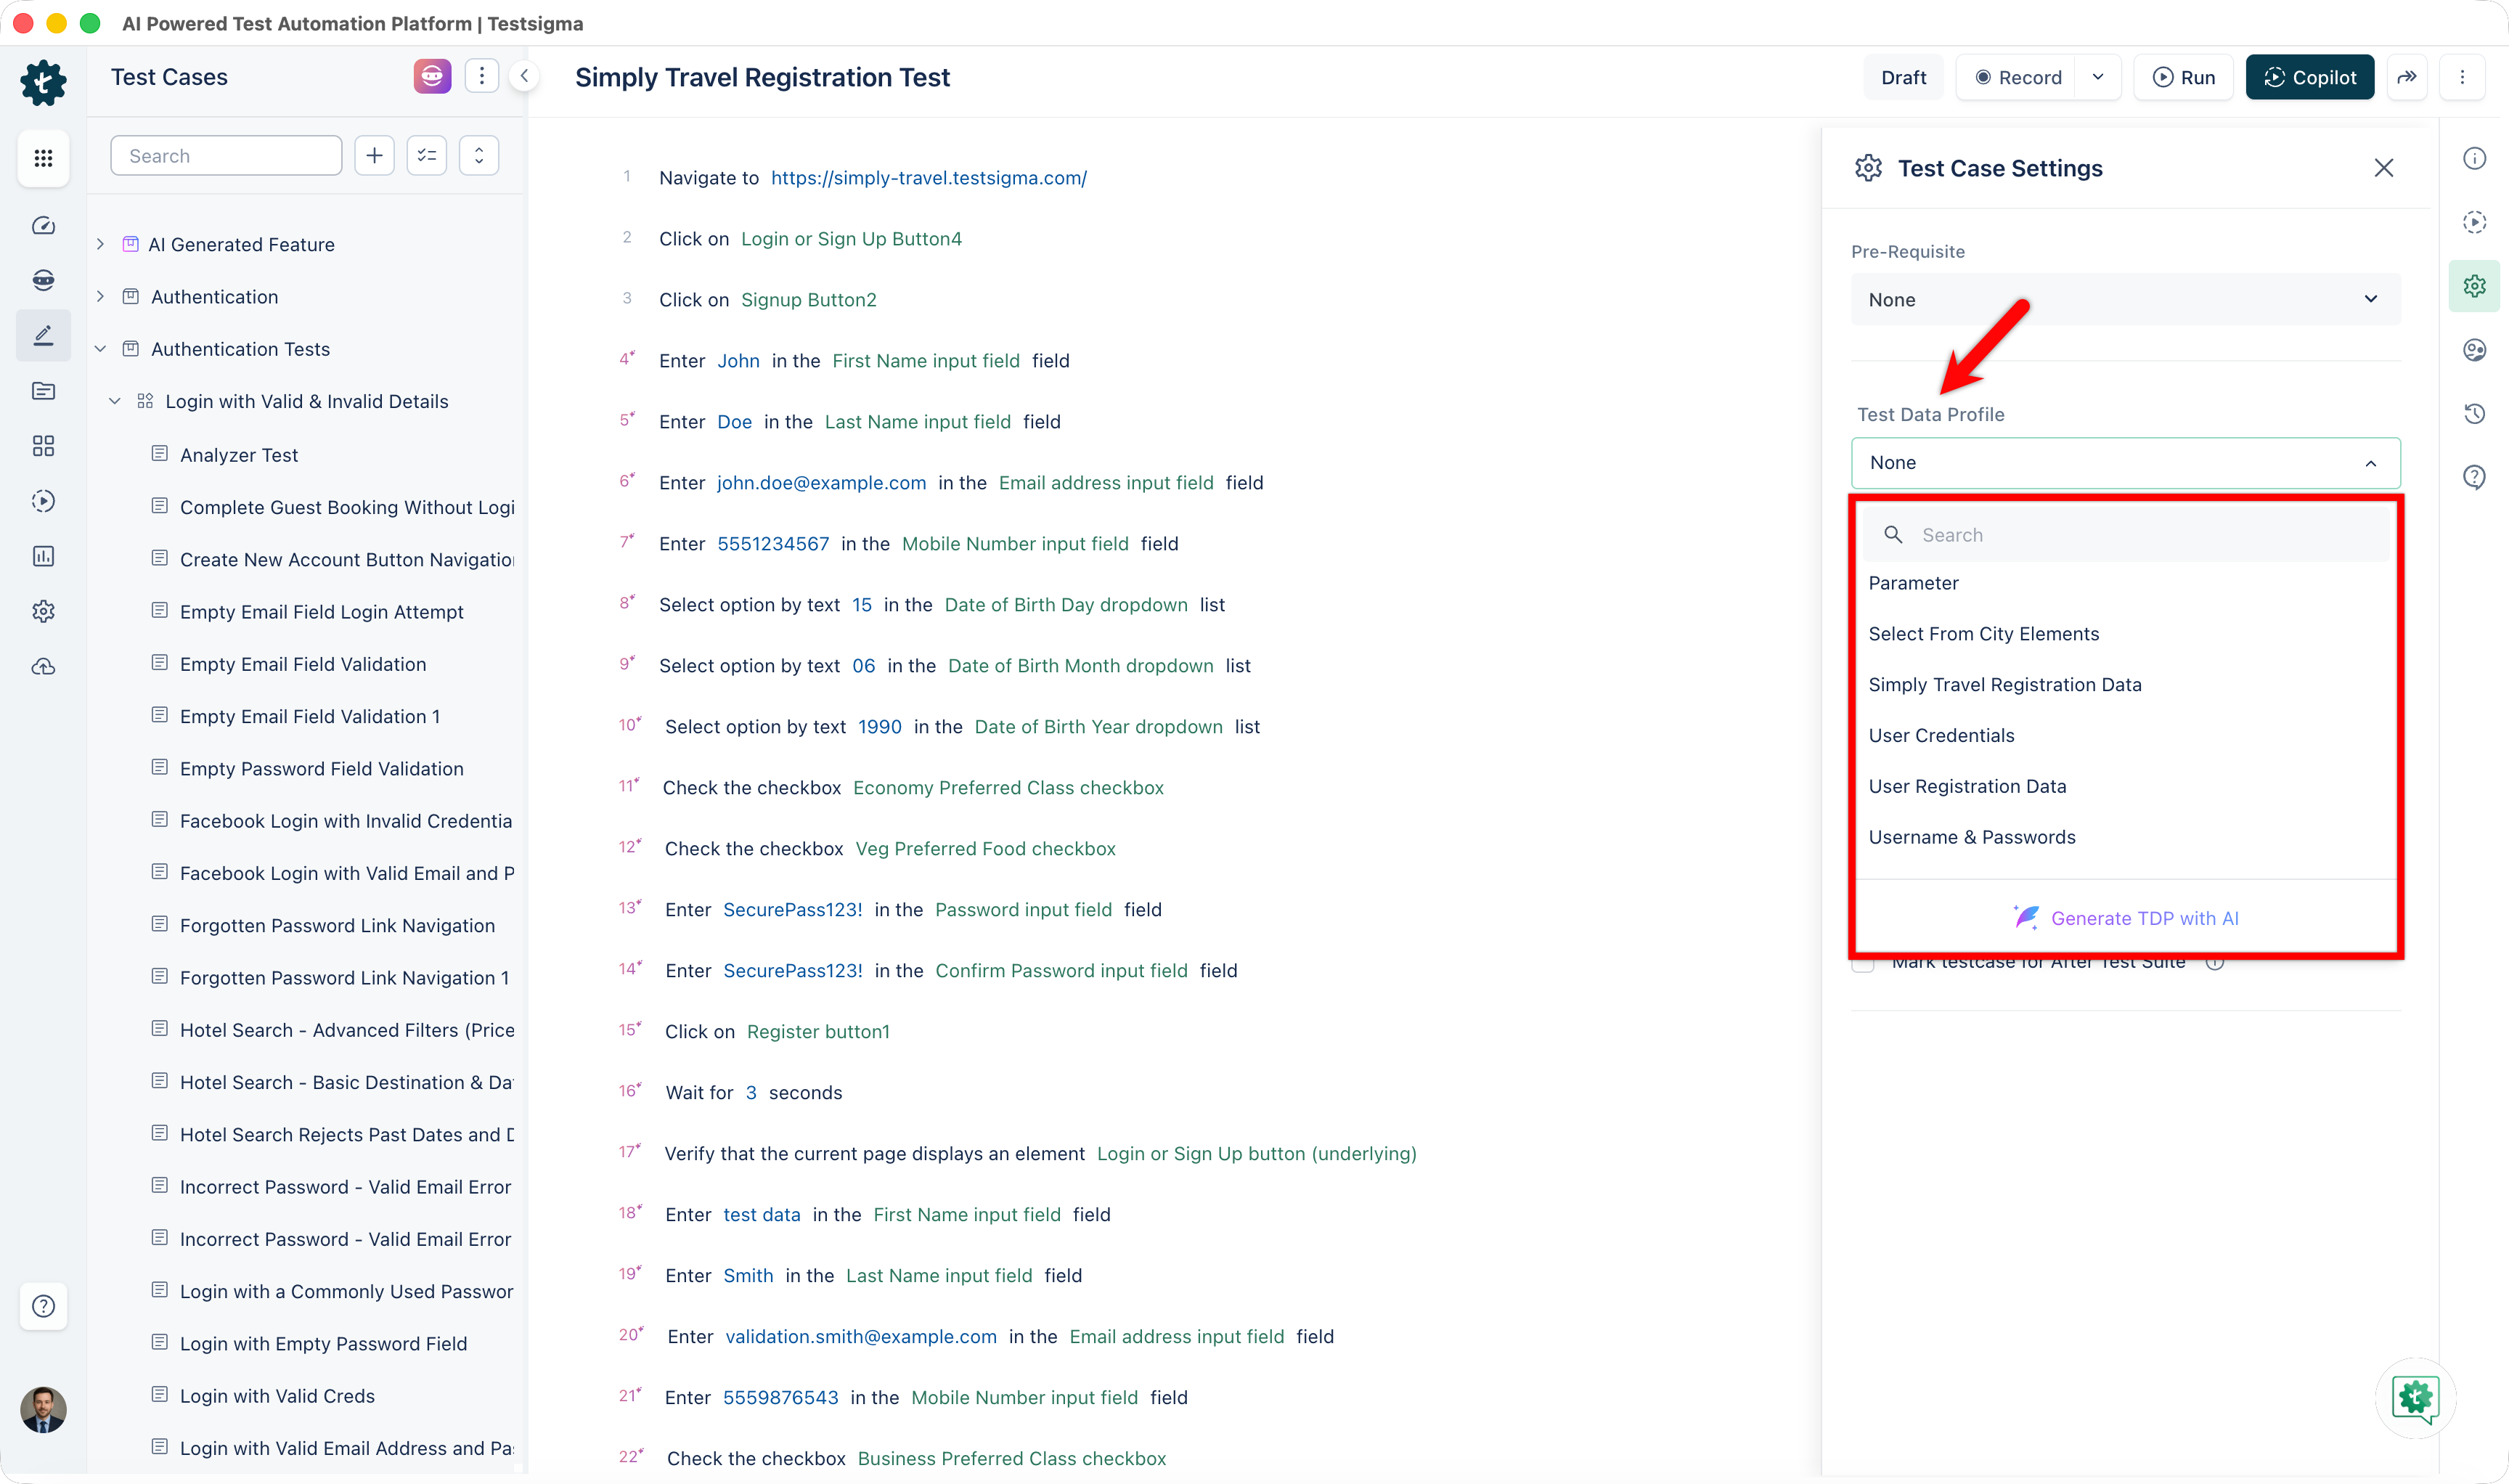Open the history clock icon in right rail
This screenshot has width=2509, height=1484.
[x=2475, y=414]
